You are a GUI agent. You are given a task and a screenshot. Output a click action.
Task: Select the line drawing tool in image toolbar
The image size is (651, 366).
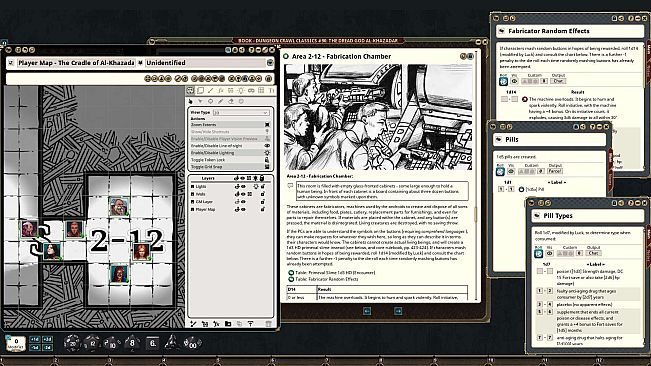click(210, 90)
